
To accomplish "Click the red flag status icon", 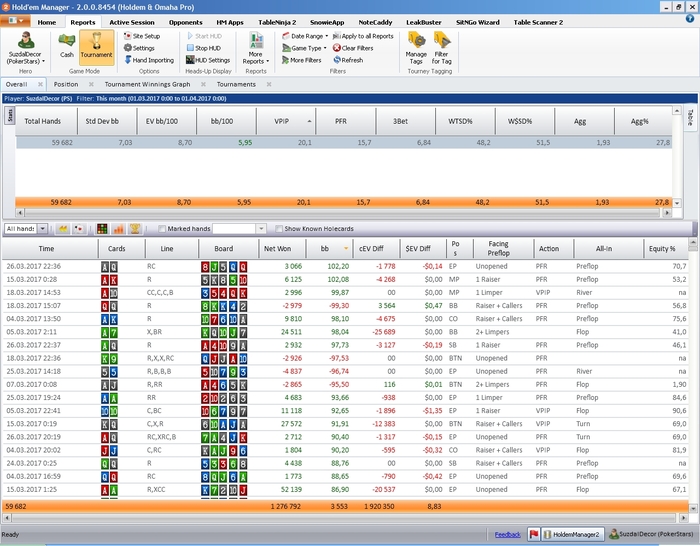I will click(533, 534).
